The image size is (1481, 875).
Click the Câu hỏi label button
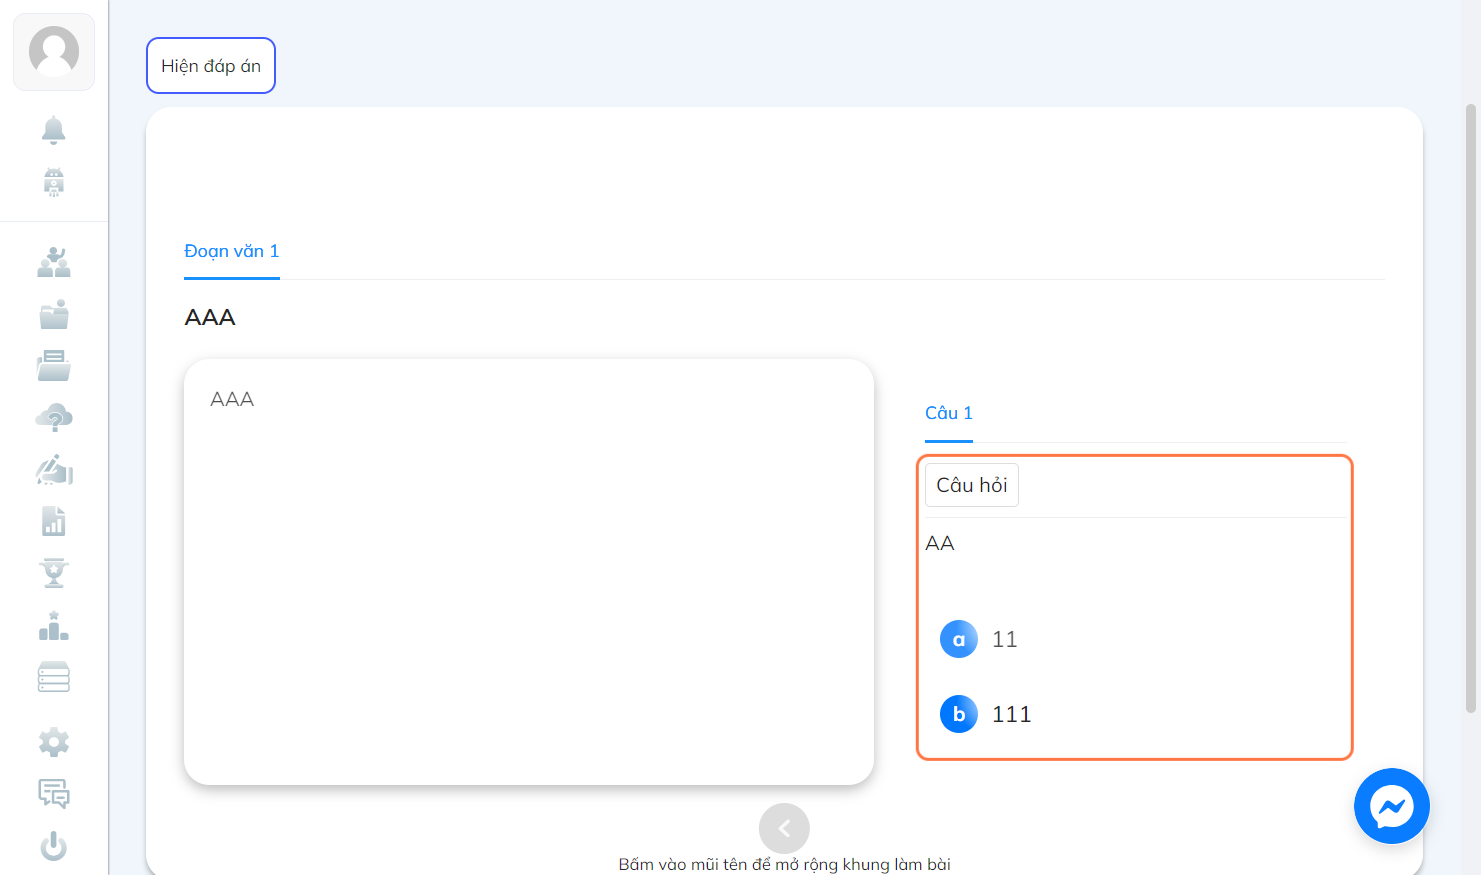coord(972,485)
